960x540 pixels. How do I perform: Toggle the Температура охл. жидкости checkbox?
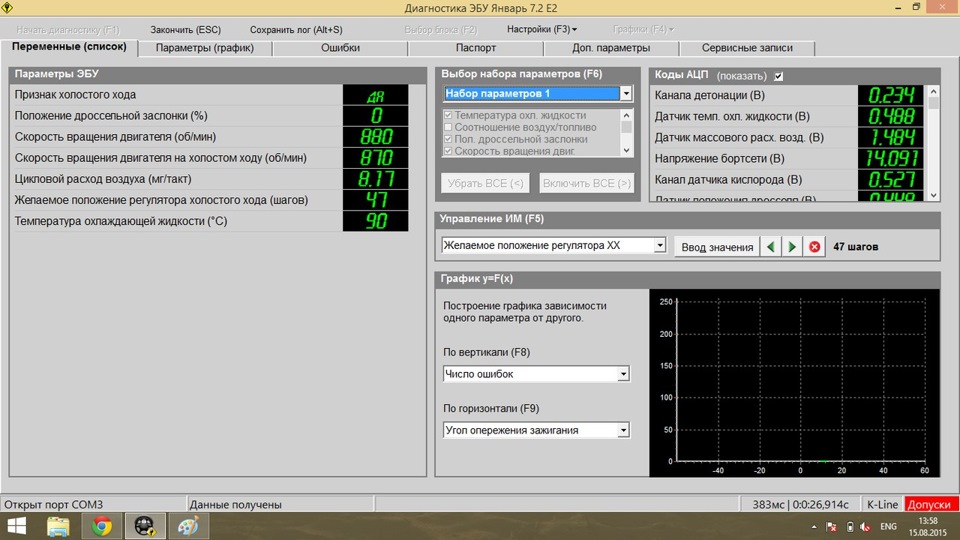click(447, 116)
